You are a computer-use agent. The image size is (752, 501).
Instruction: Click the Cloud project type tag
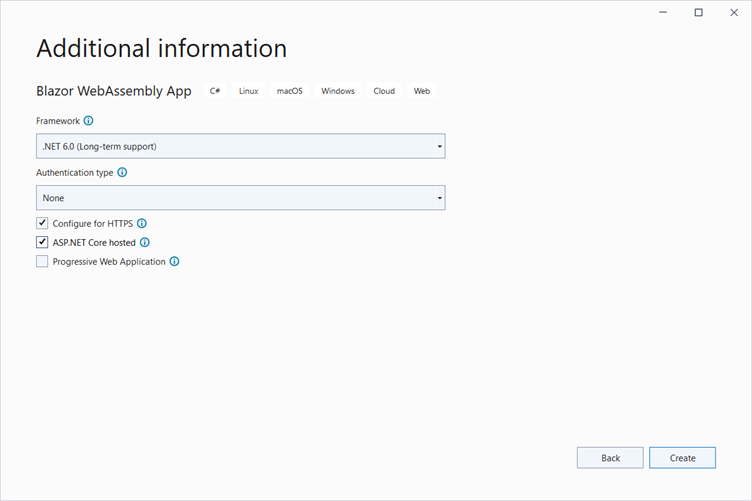(x=384, y=91)
